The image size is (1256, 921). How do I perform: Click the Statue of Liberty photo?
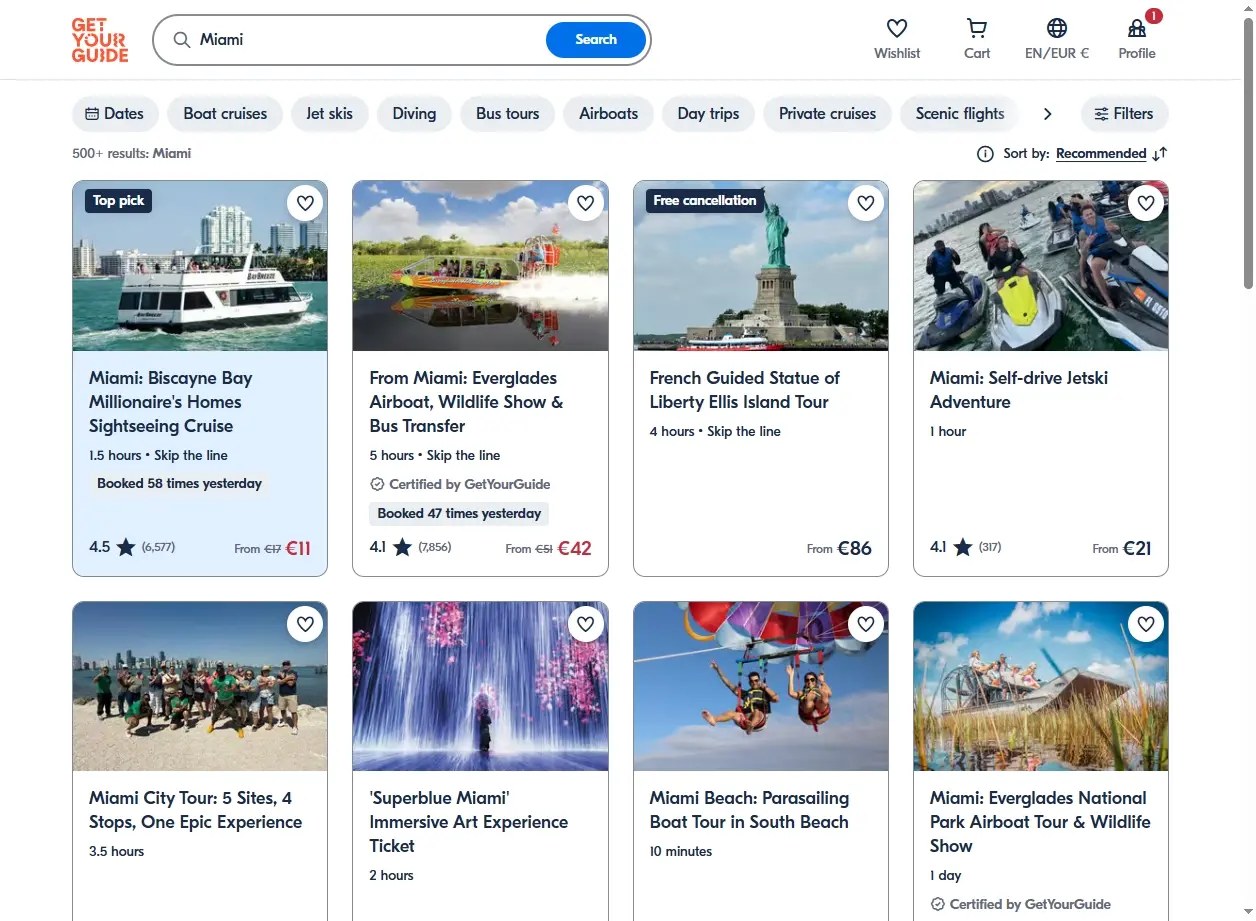coord(761,266)
